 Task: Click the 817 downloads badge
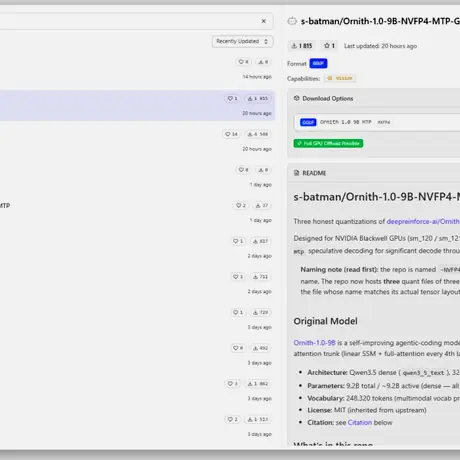[260, 241]
